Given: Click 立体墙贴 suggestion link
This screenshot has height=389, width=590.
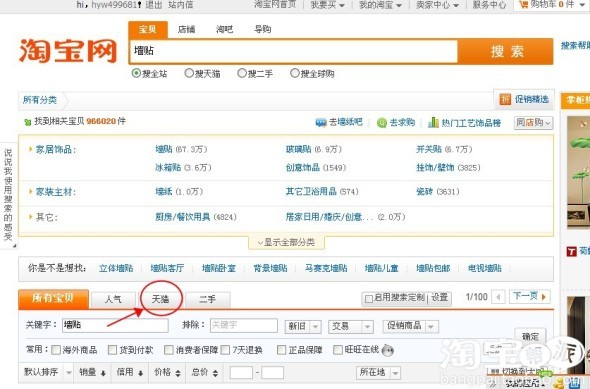Looking at the screenshot, I should pos(116,269).
